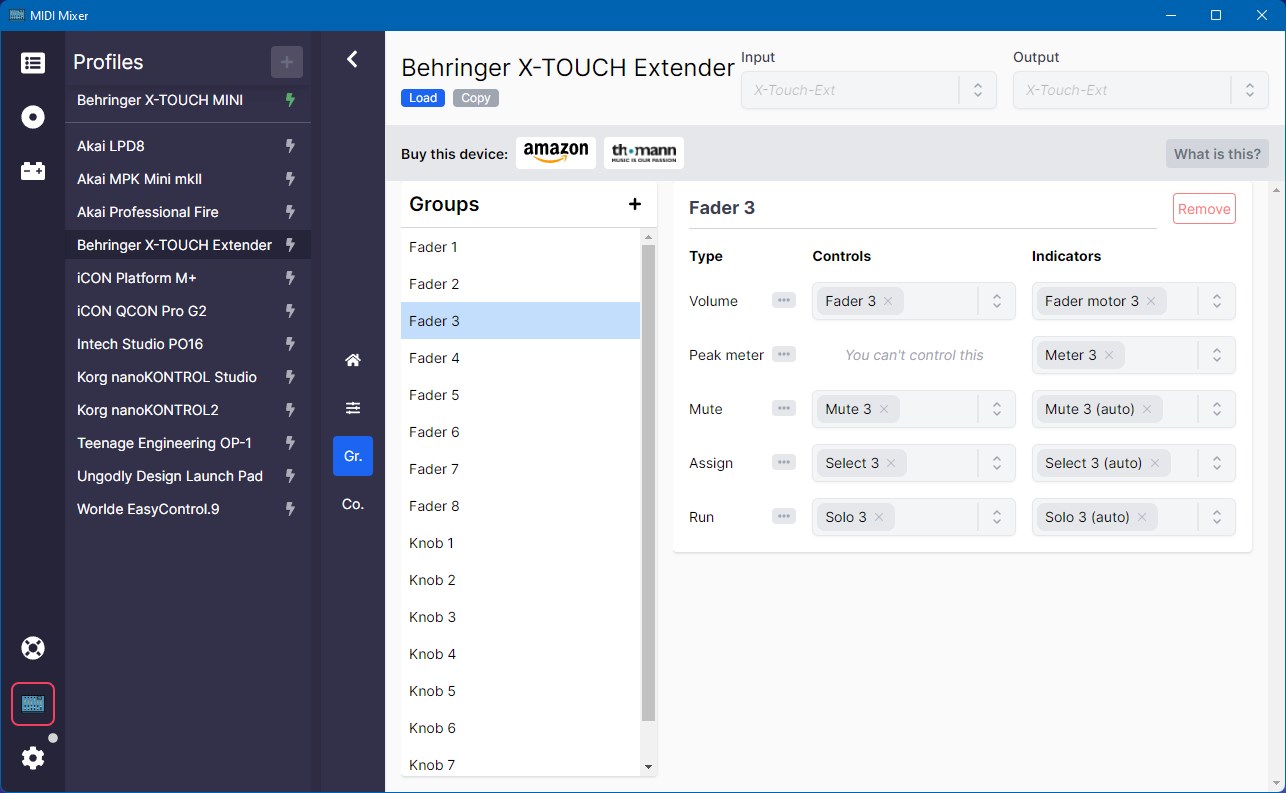Click the Copy button
The image size is (1286, 793).
(x=476, y=98)
